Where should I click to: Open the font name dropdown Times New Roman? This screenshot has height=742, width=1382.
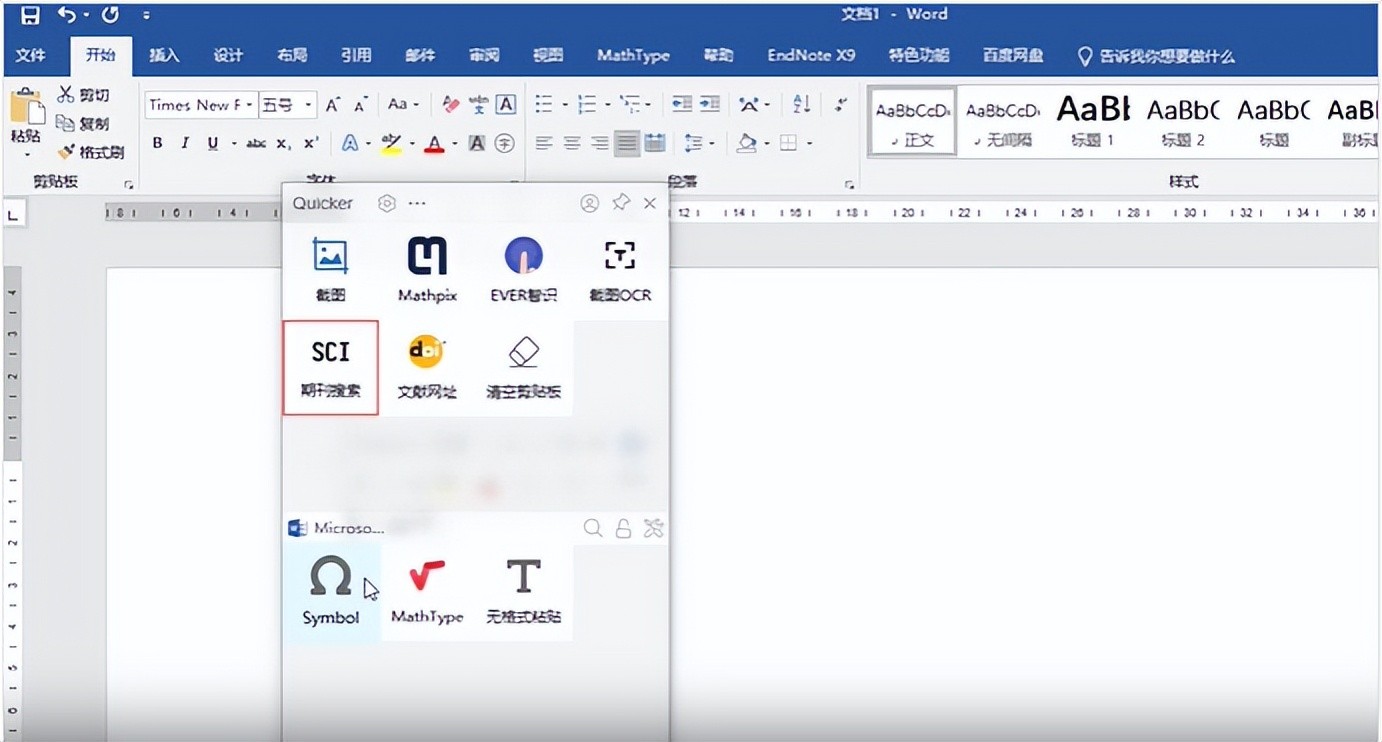198,105
